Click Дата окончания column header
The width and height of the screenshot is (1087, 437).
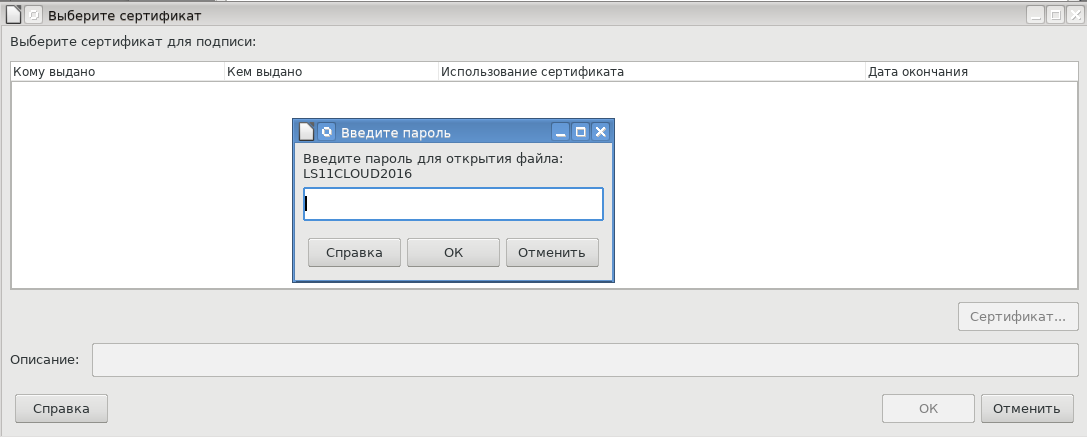[x=972, y=71]
